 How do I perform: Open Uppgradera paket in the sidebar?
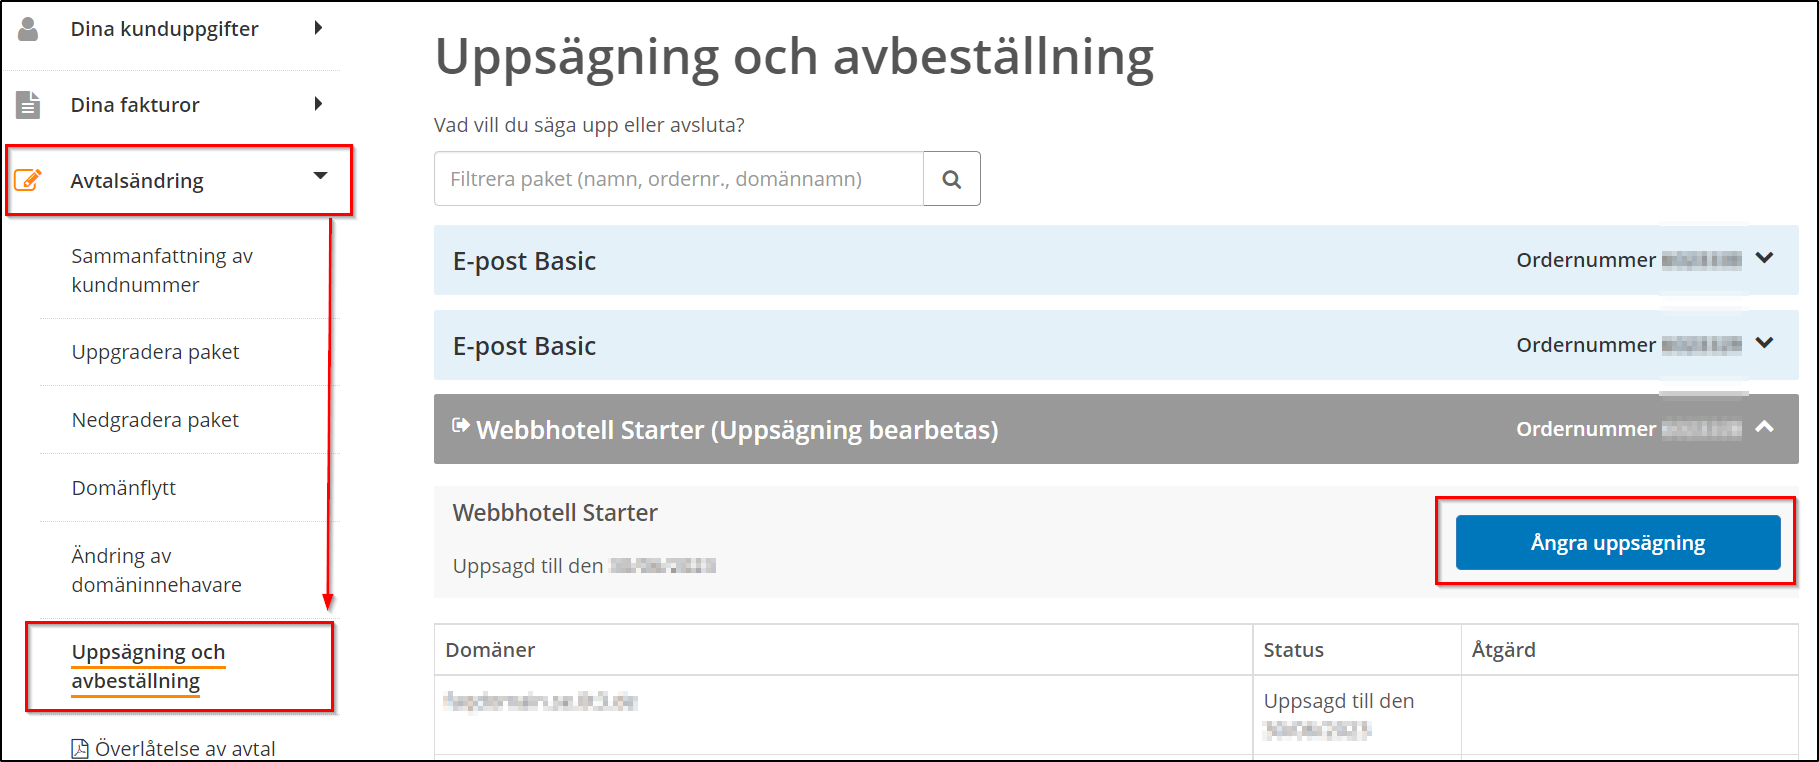[155, 351]
